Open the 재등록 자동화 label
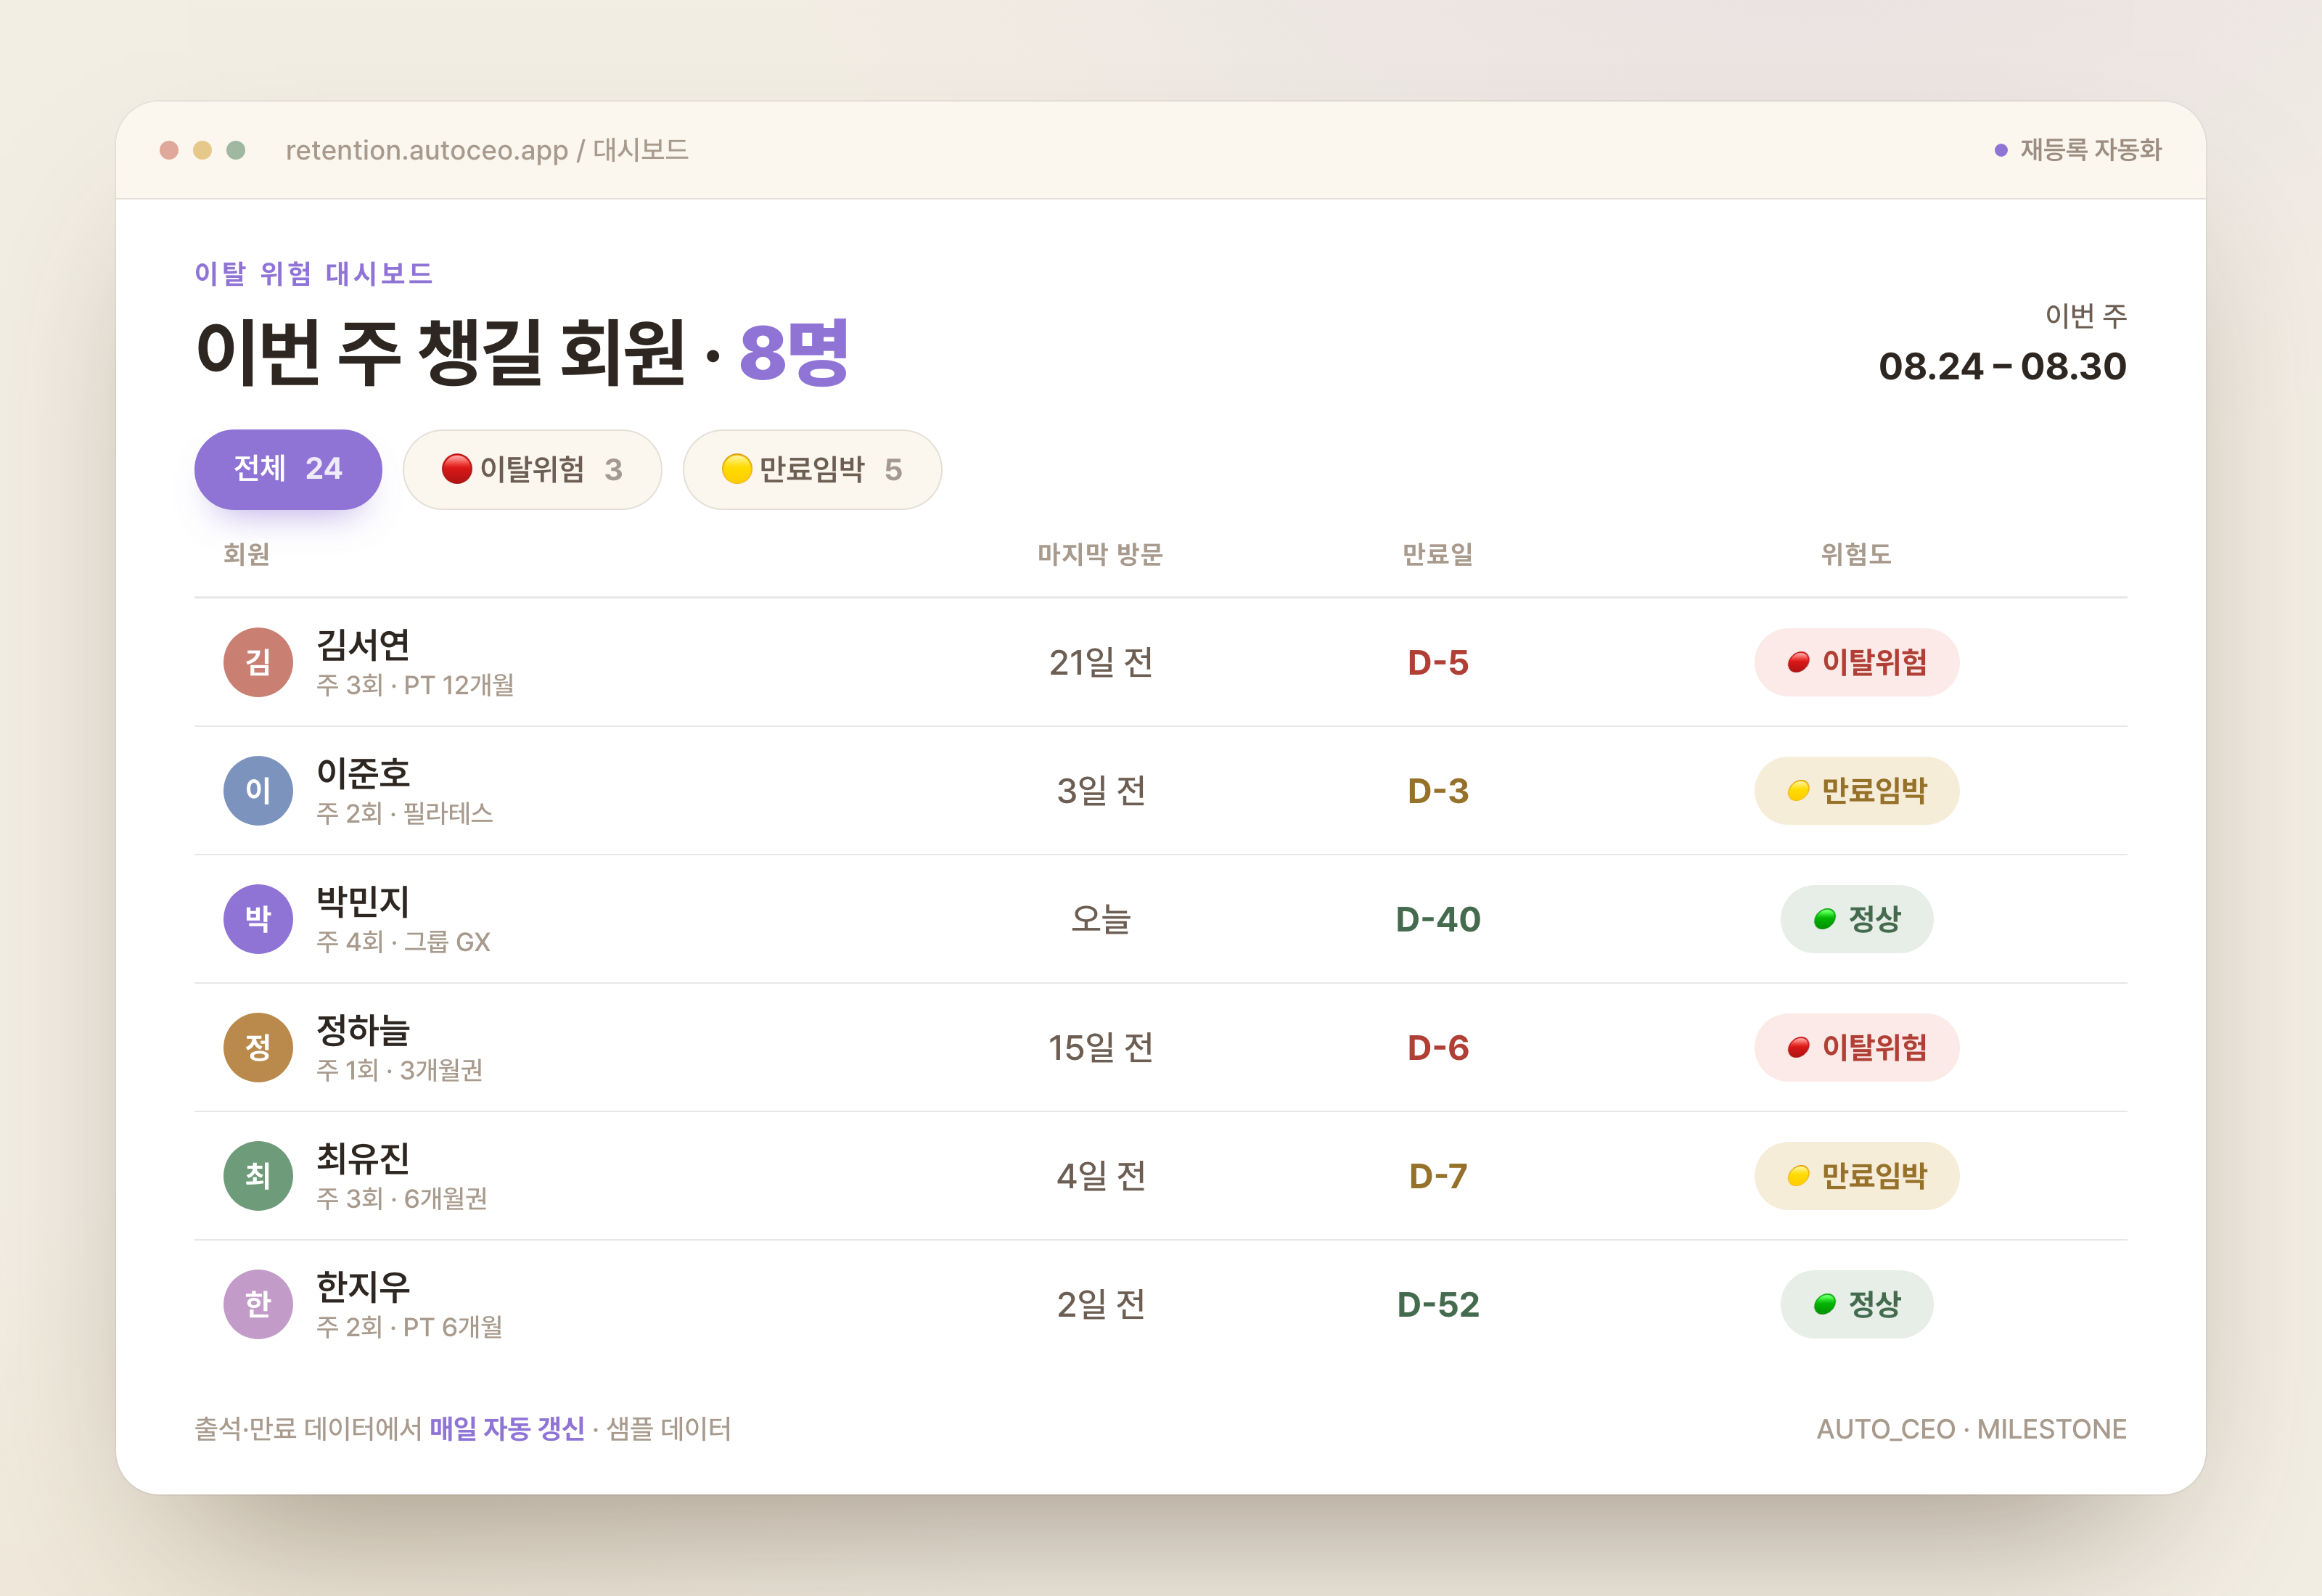This screenshot has height=1596, width=2322. click(2091, 150)
